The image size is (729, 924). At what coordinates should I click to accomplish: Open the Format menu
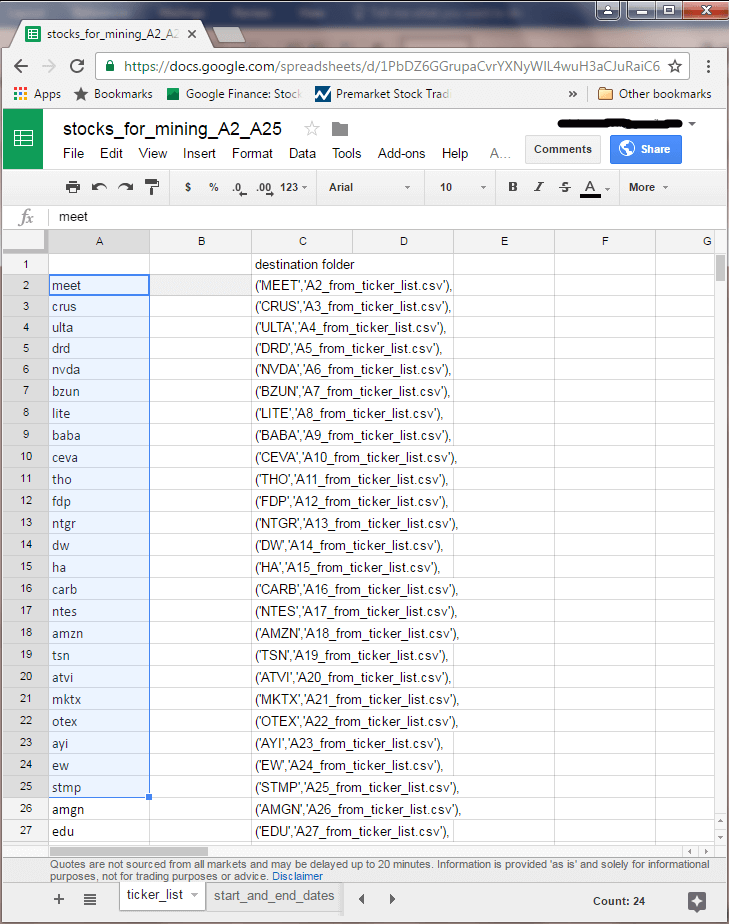click(252, 154)
